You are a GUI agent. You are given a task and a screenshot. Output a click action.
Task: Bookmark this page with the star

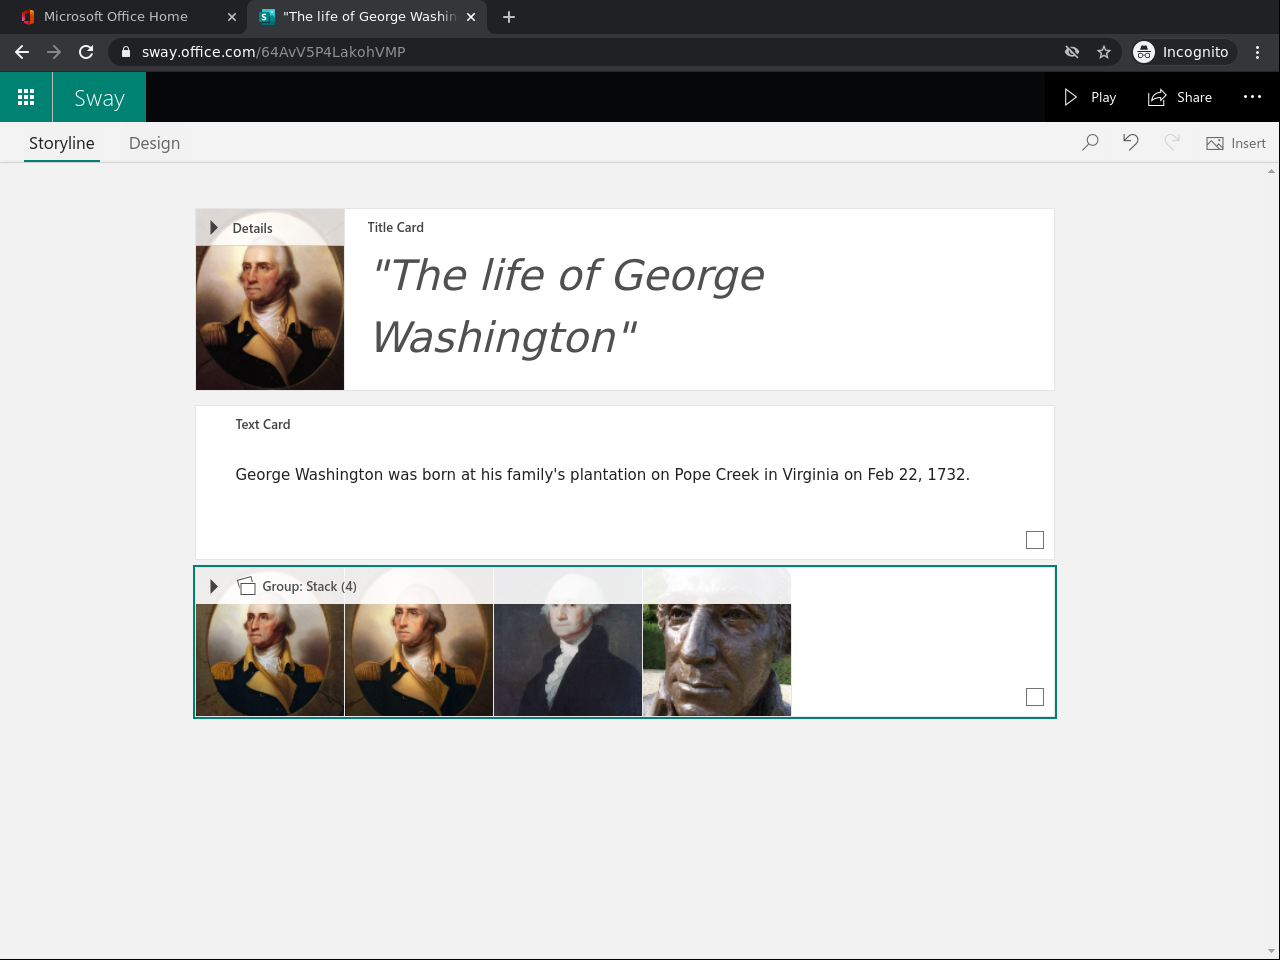point(1104,52)
